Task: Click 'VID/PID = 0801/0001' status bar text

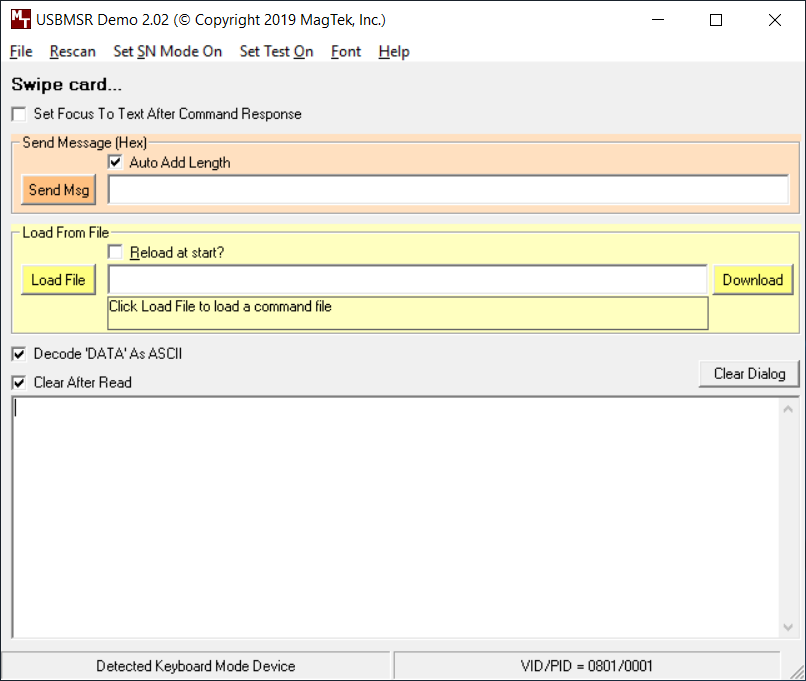Action: click(587, 666)
